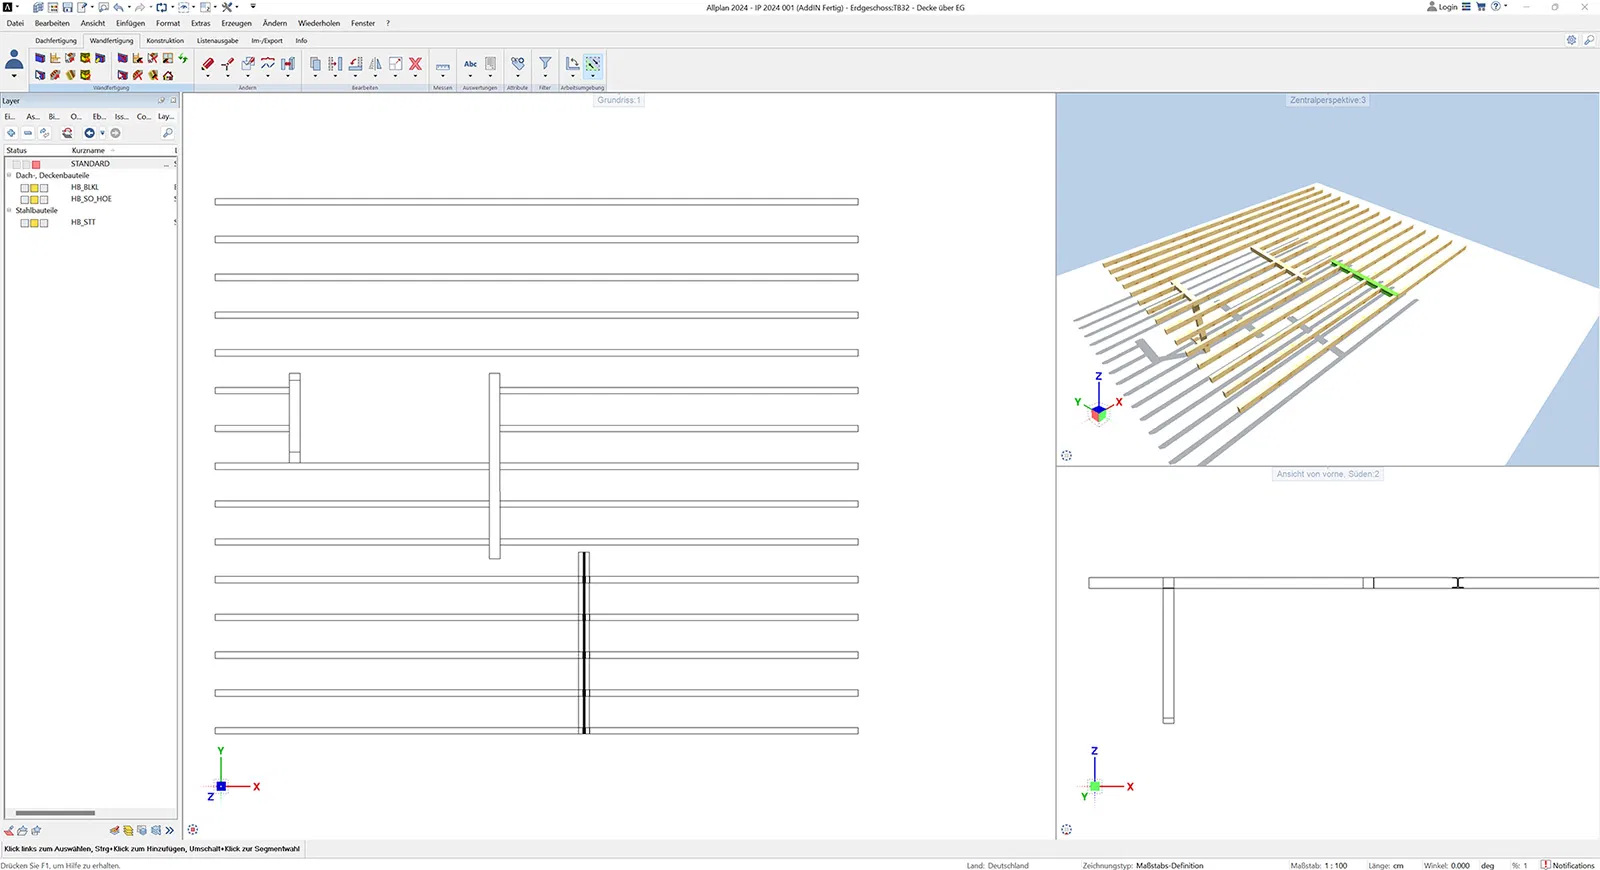Collapse the Dach-, Deckenbauteile layer group
The height and width of the screenshot is (870, 1600).
click(x=10, y=175)
